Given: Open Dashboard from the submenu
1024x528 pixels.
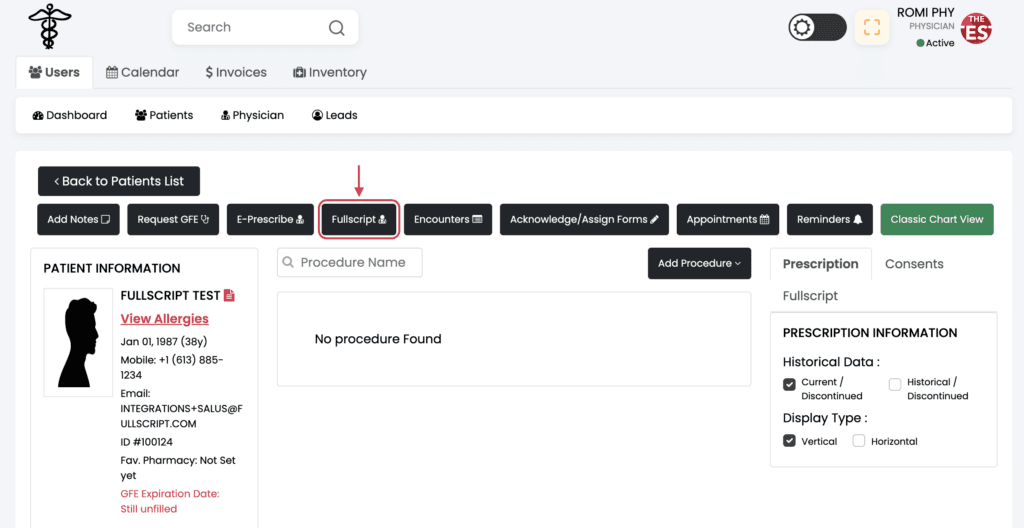Looking at the screenshot, I should [69, 115].
